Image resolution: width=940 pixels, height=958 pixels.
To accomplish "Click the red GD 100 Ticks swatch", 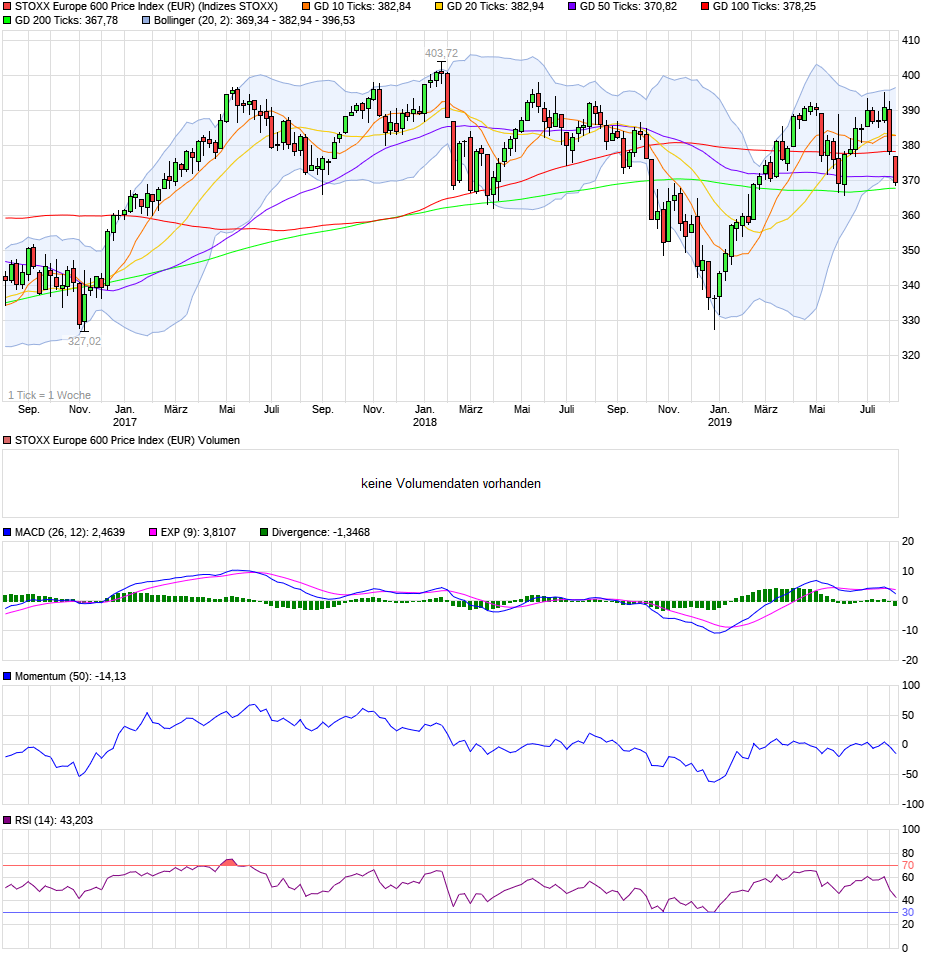I will coord(705,7).
